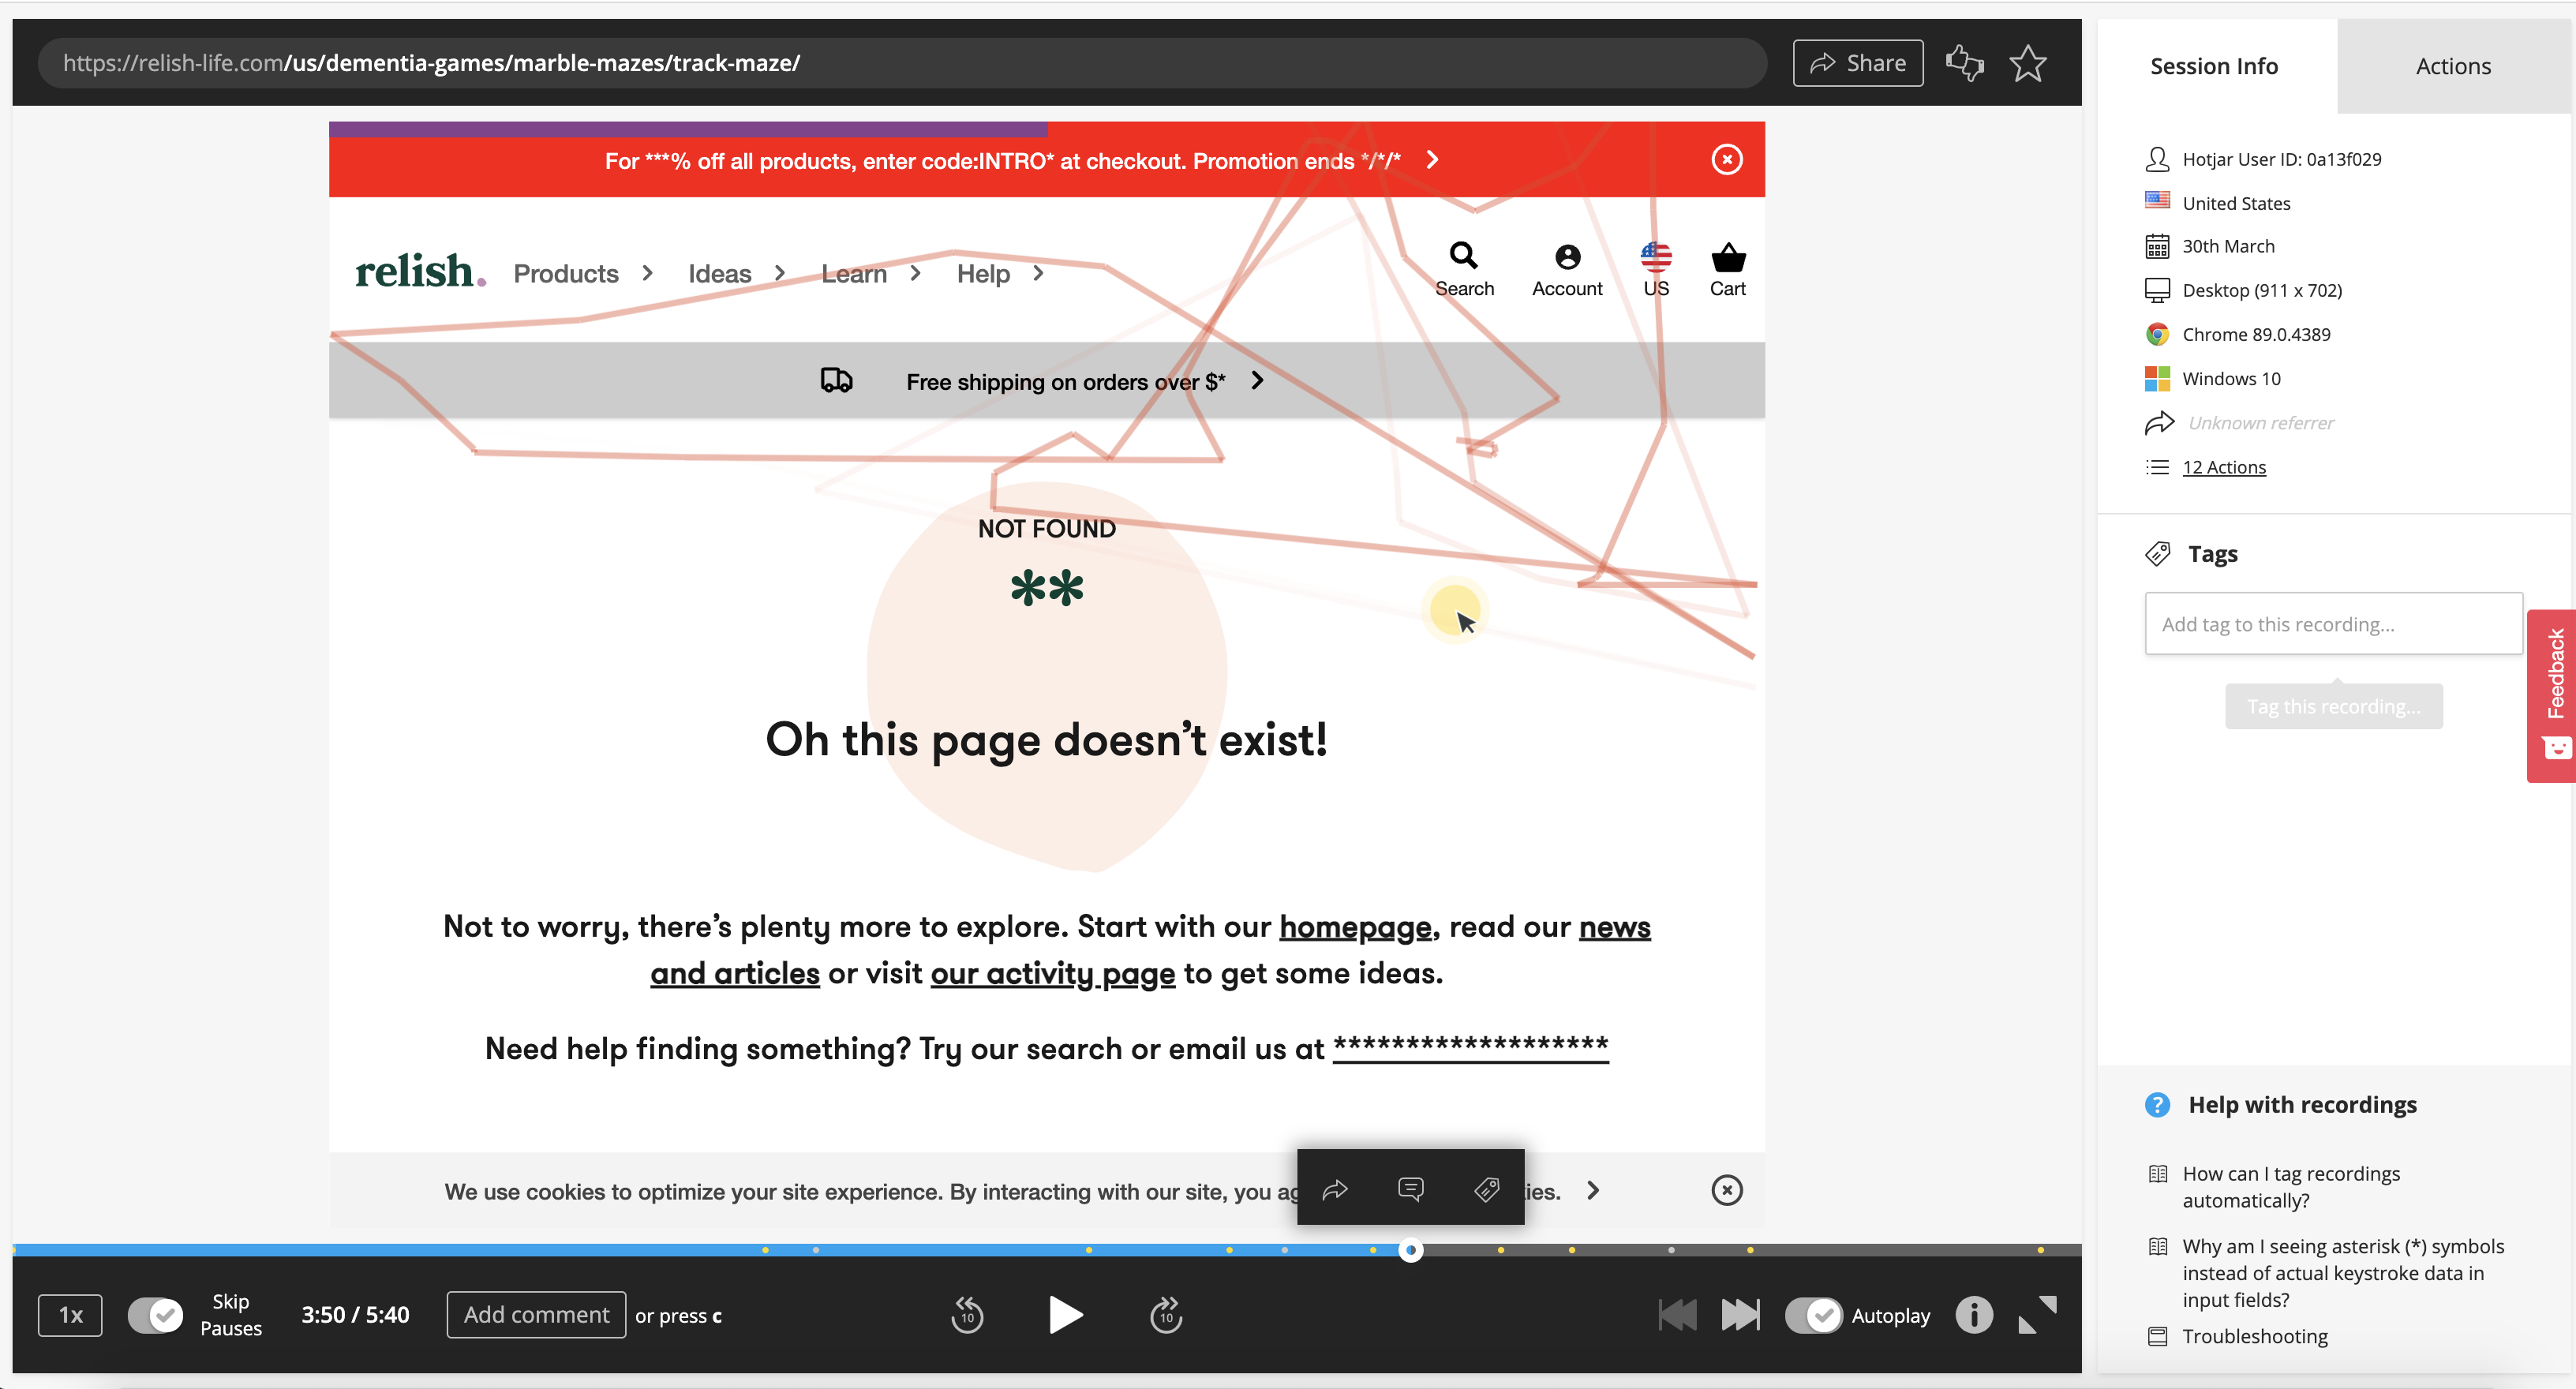Click the Add tag input field

point(2332,624)
